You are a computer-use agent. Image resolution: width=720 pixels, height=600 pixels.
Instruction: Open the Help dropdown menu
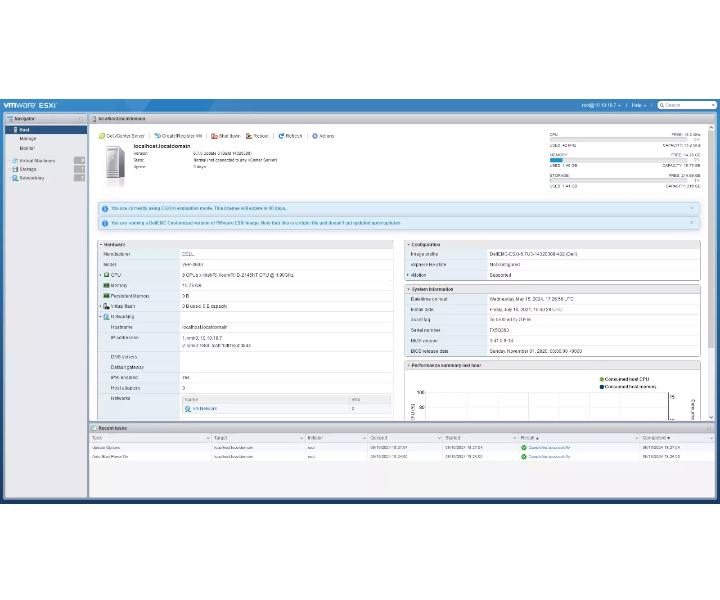coord(638,105)
